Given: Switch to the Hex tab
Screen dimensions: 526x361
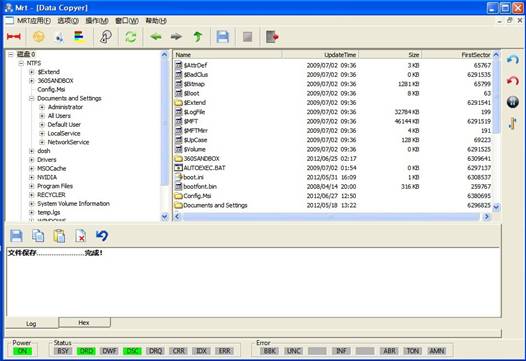Looking at the screenshot, I should click(84, 322).
